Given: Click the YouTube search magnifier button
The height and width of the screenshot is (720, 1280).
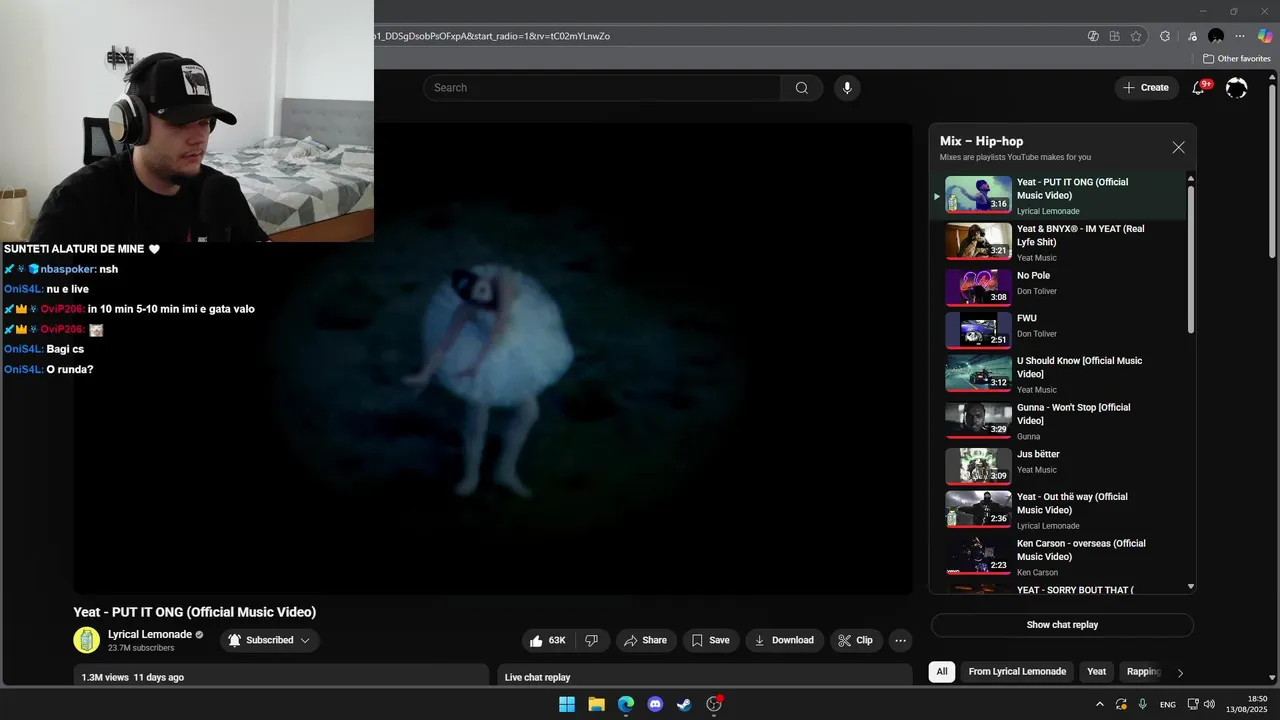Looking at the screenshot, I should tap(802, 88).
